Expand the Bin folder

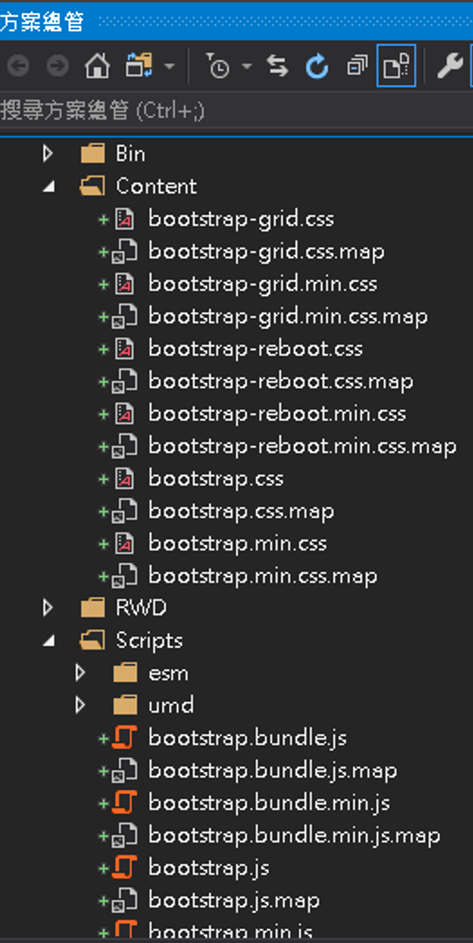tap(48, 154)
